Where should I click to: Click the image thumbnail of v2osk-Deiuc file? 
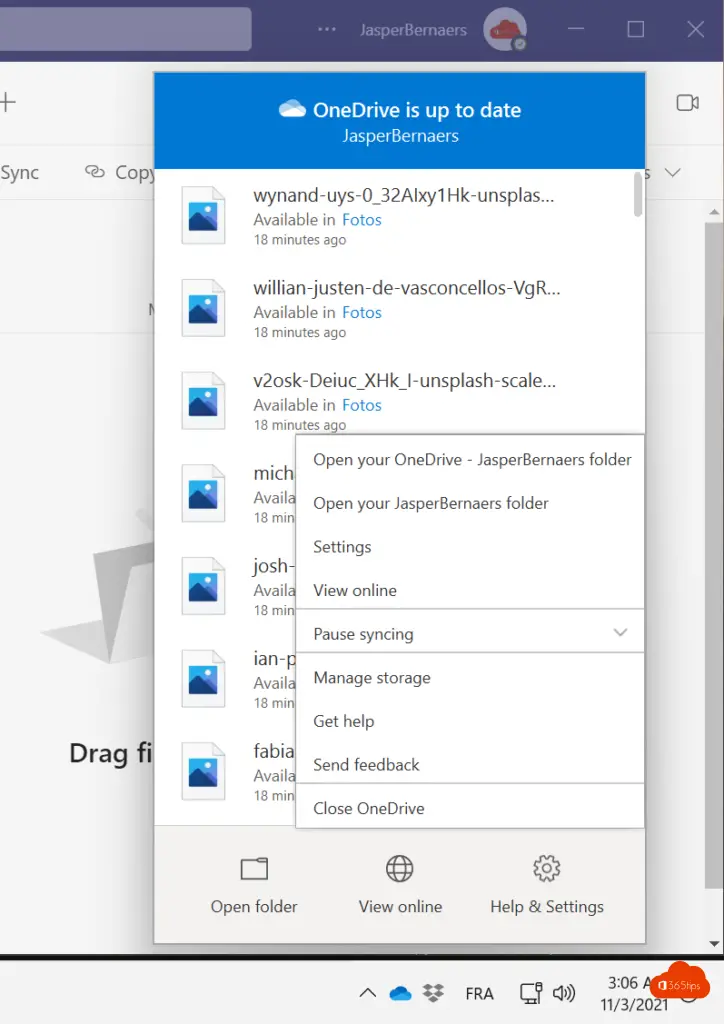pyautogui.click(x=203, y=401)
